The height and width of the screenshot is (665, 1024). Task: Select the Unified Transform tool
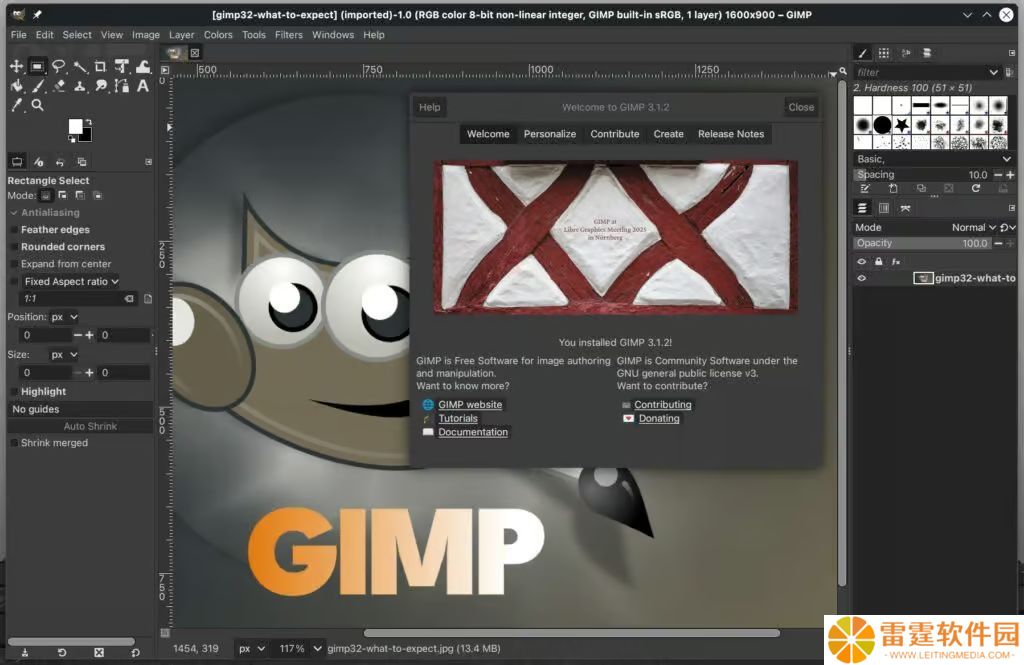121,66
